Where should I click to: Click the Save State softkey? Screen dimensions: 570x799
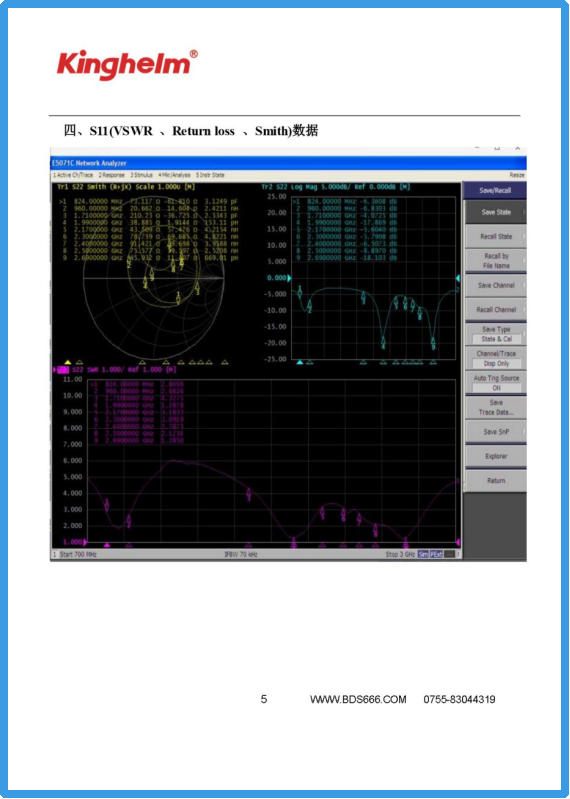tap(495, 212)
